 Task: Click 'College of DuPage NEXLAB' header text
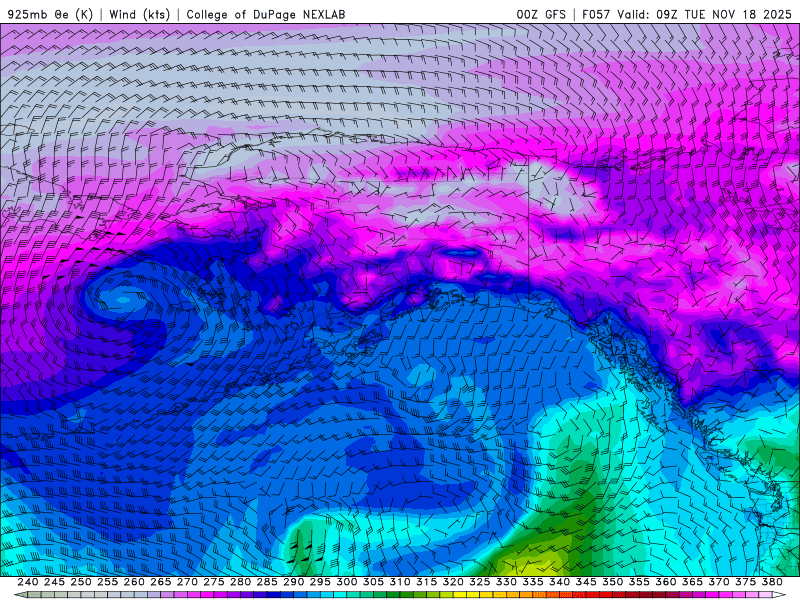266,14
